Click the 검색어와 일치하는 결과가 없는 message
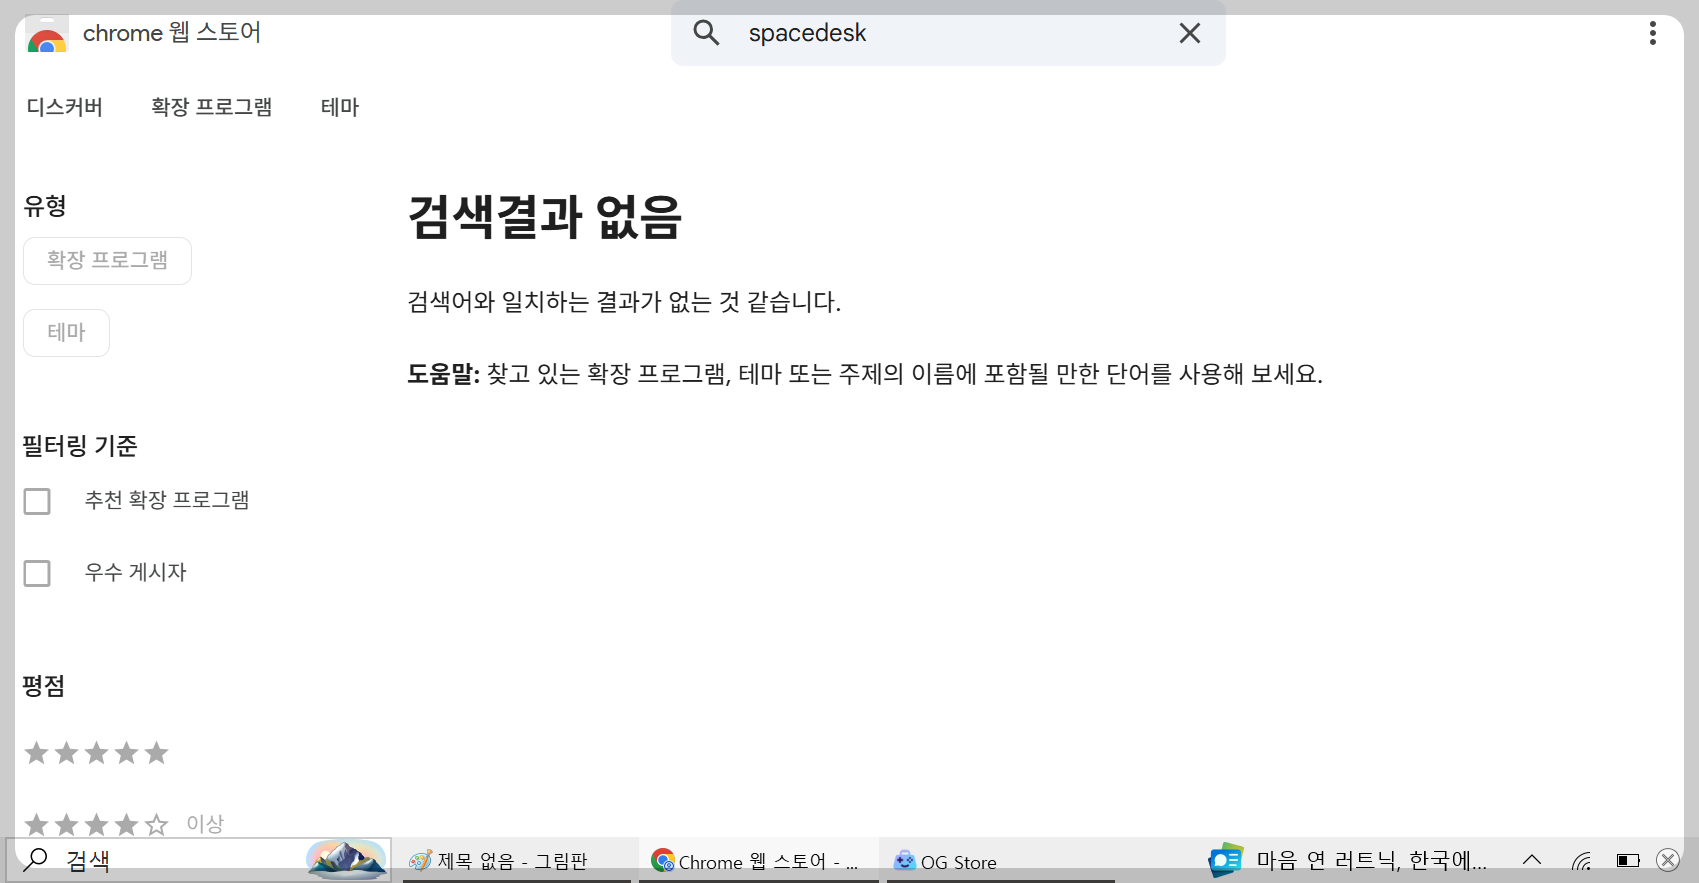 [624, 302]
